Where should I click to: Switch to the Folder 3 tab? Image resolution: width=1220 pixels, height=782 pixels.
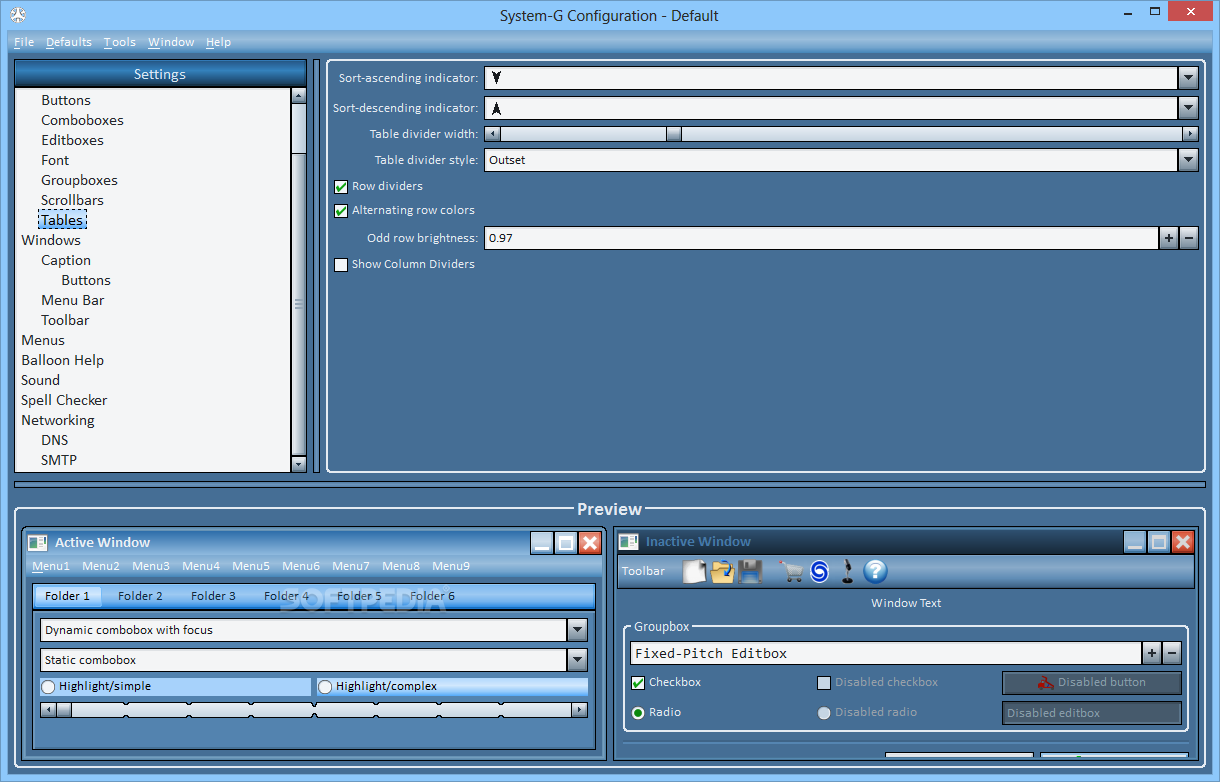(213, 596)
